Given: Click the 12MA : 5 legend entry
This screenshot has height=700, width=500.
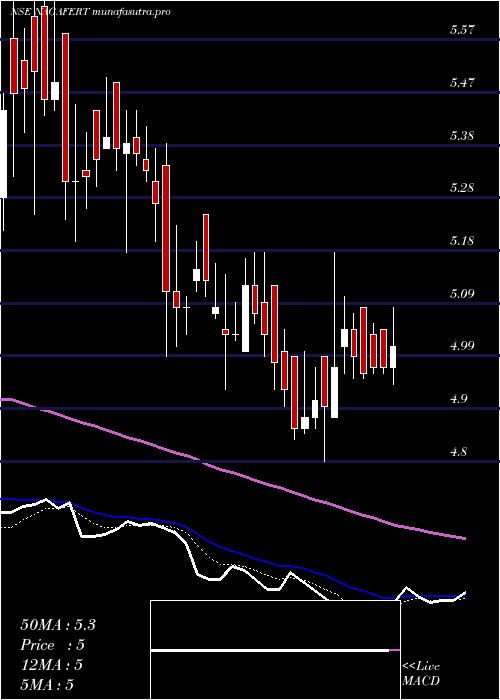Looking at the screenshot, I should 51,665.
